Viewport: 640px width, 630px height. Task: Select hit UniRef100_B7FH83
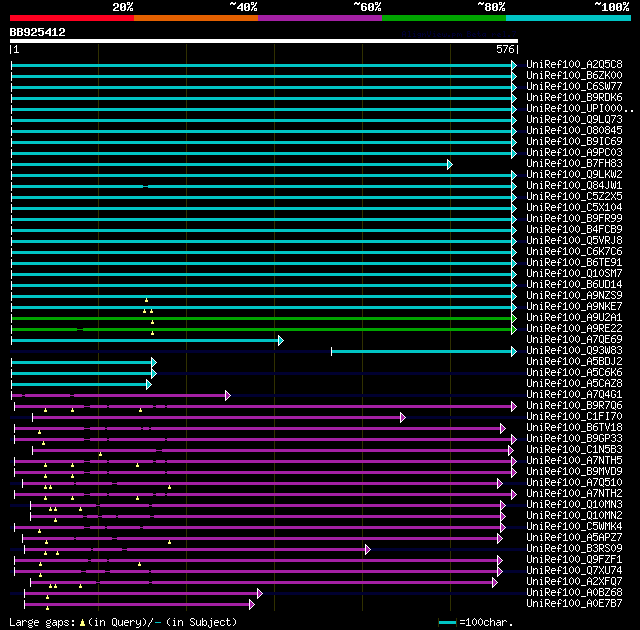tap(574, 164)
